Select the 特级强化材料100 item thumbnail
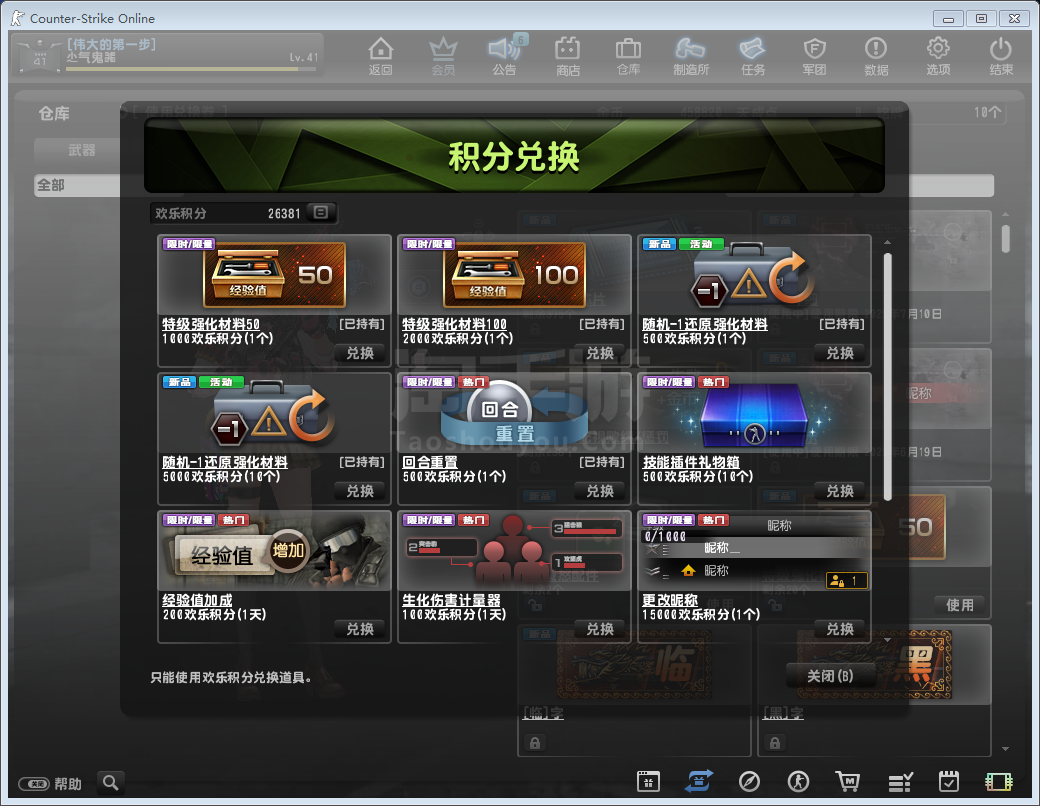Viewport: 1040px width, 806px height. 514,275
